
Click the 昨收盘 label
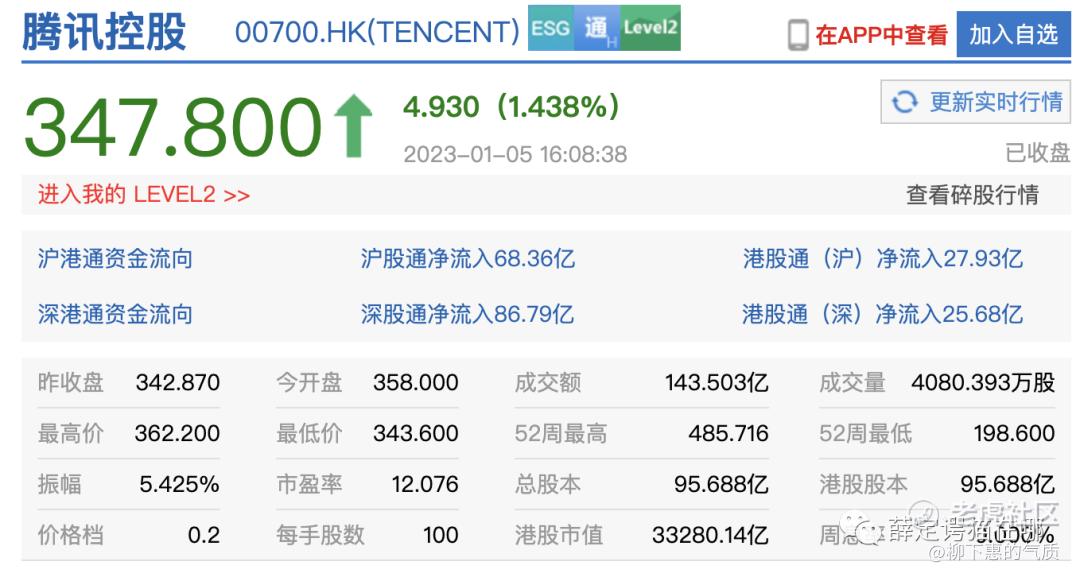coord(70,382)
